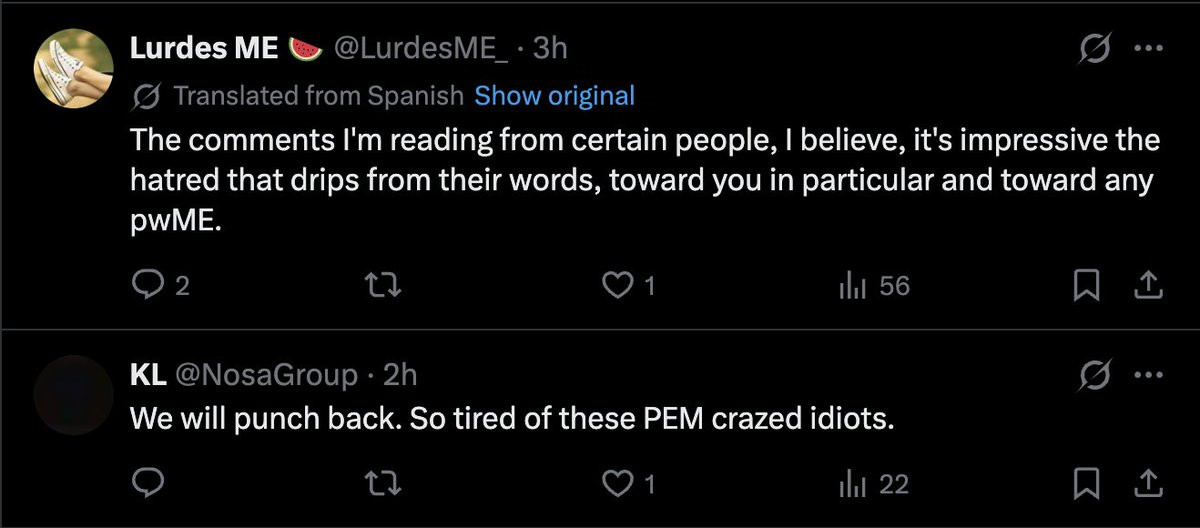Open Grok icon on Lurdes ME post
Screen dimensions: 1200x528
[1097, 49]
